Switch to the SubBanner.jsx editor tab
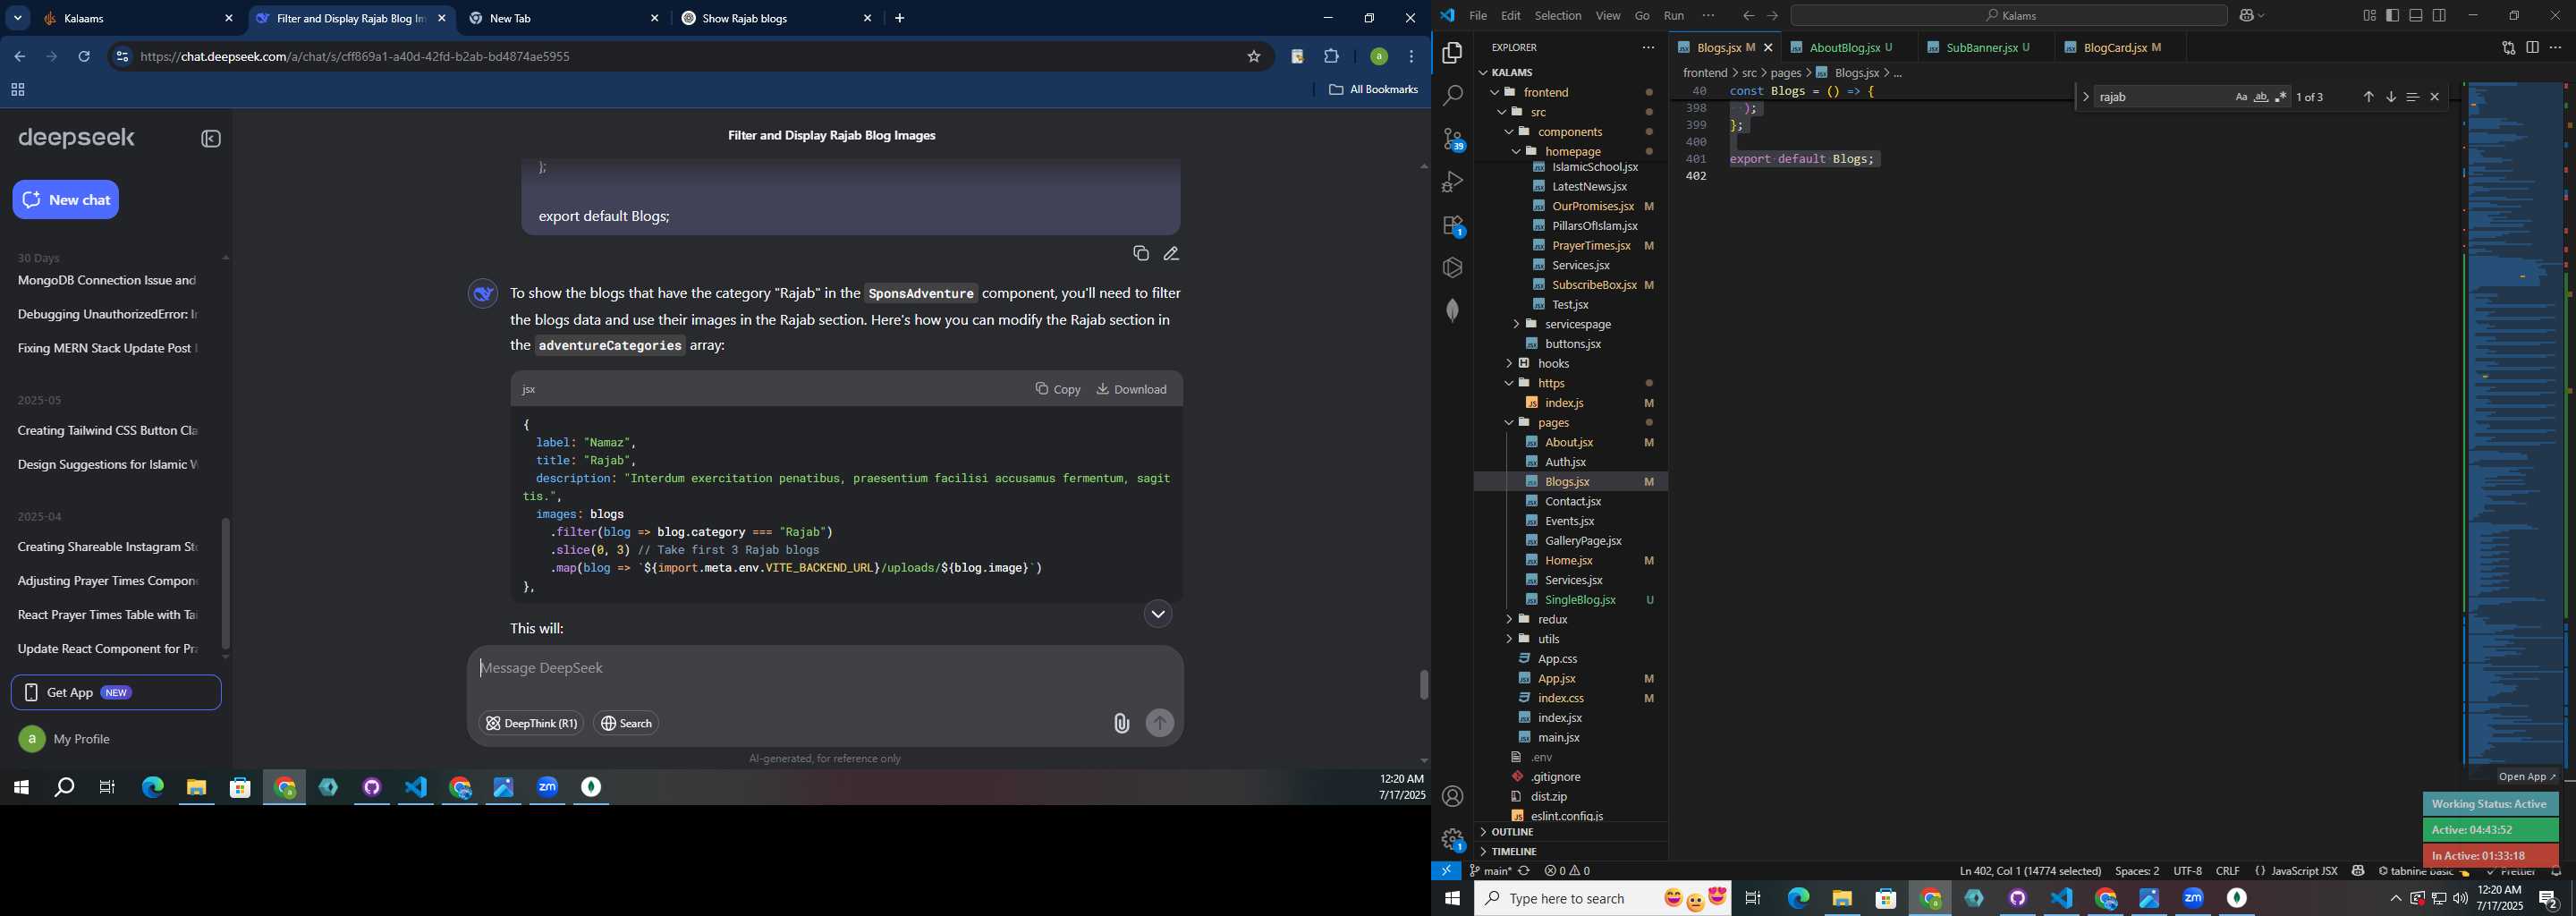The height and width of the screenshot is (916, 2576). point(1986,47)
